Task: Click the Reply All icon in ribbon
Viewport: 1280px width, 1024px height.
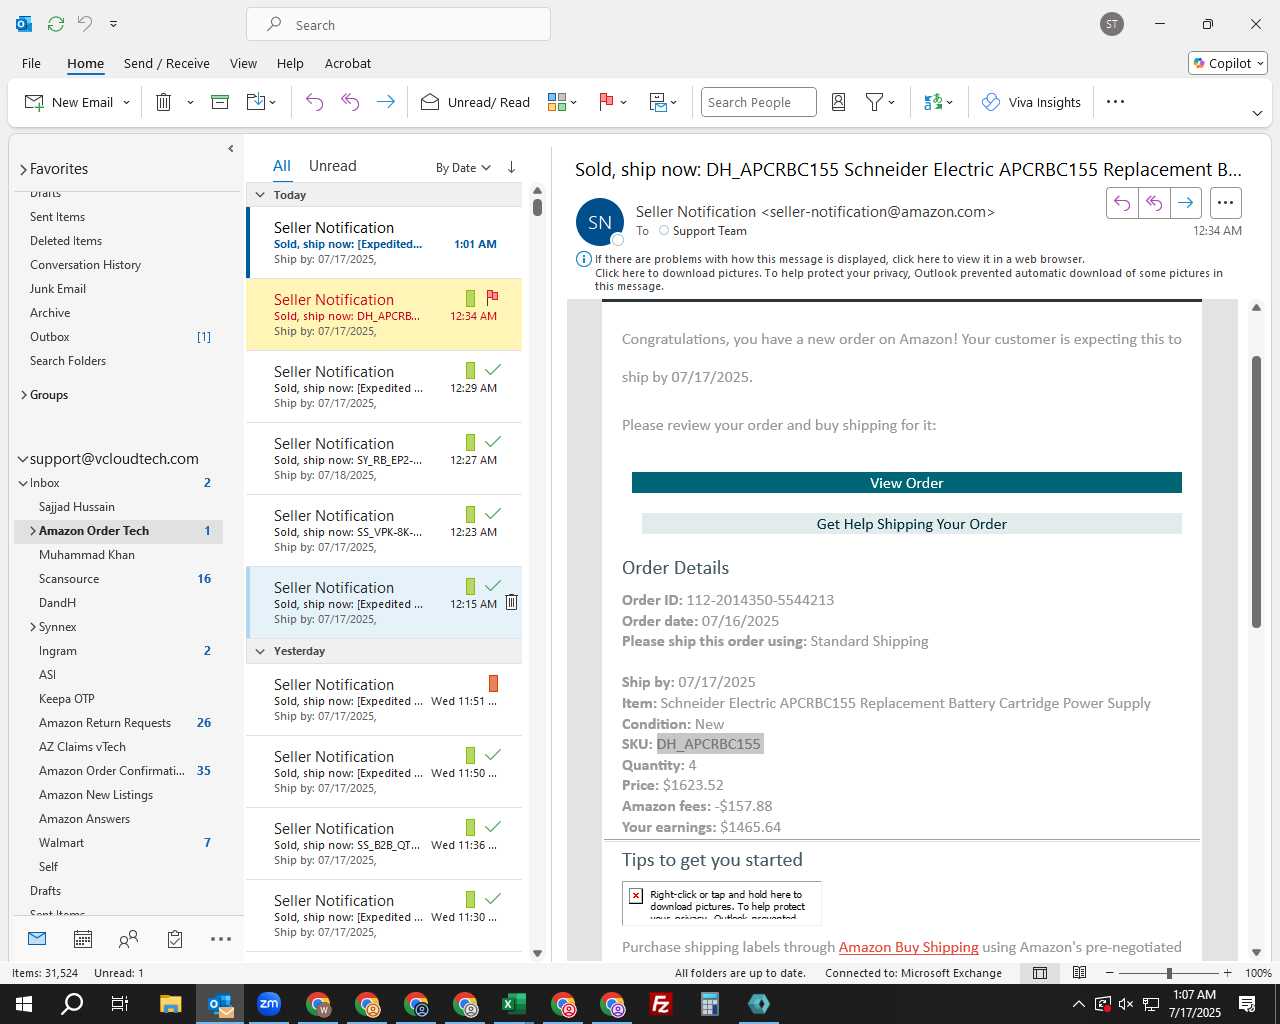Action: (350, 102)
